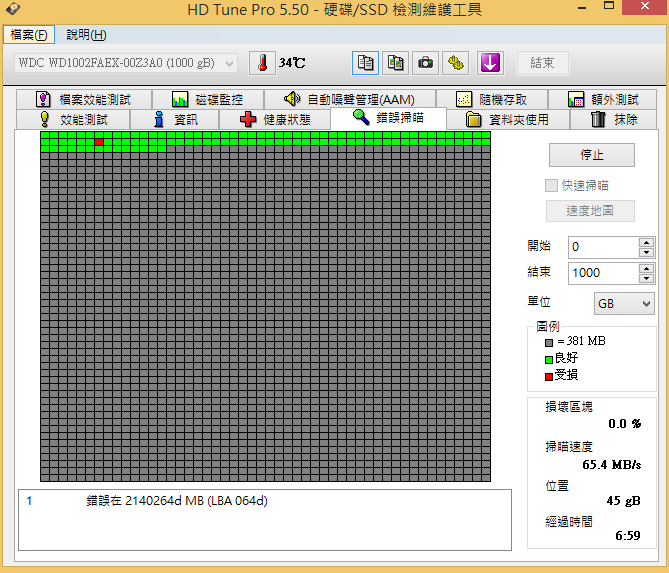Switch to the 效能測試 tab
The image size is (669, 573).
[x=73, y=119]
